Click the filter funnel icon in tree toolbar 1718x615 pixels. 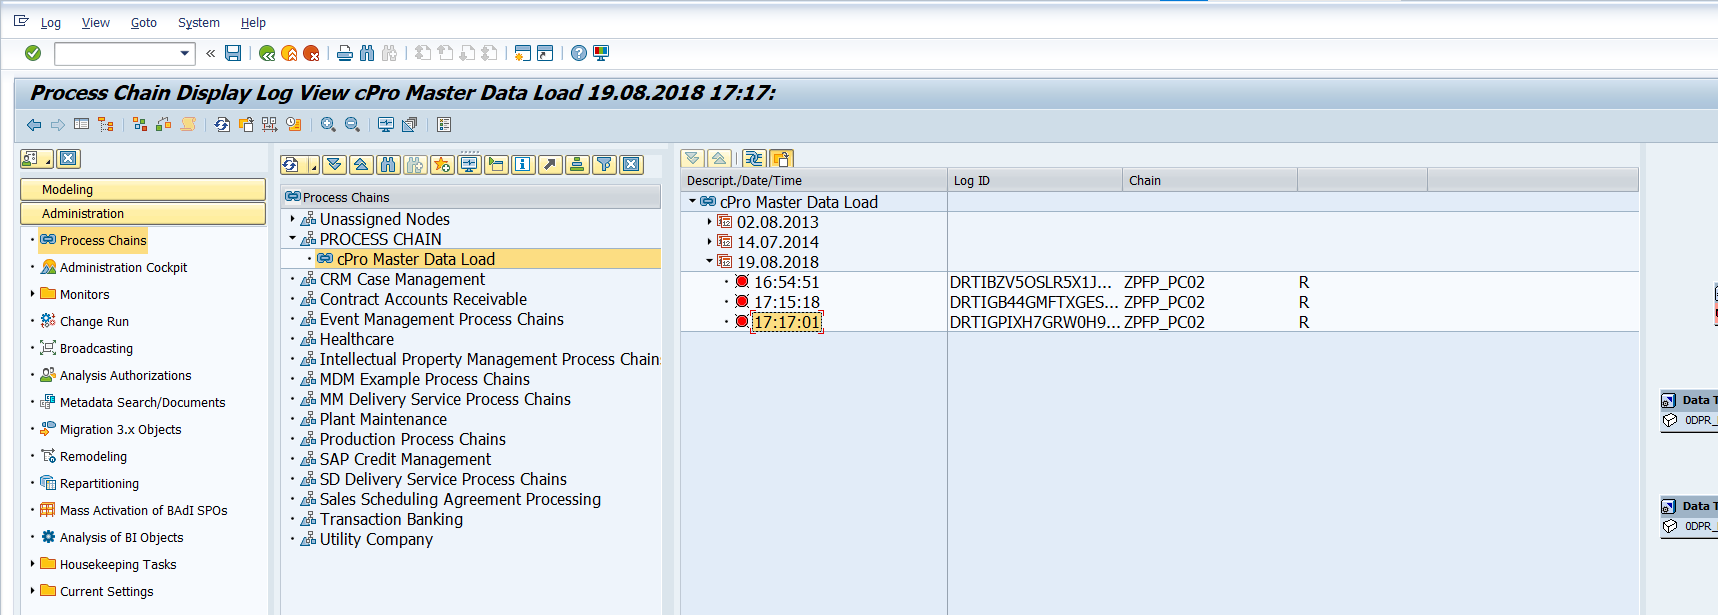604,165
